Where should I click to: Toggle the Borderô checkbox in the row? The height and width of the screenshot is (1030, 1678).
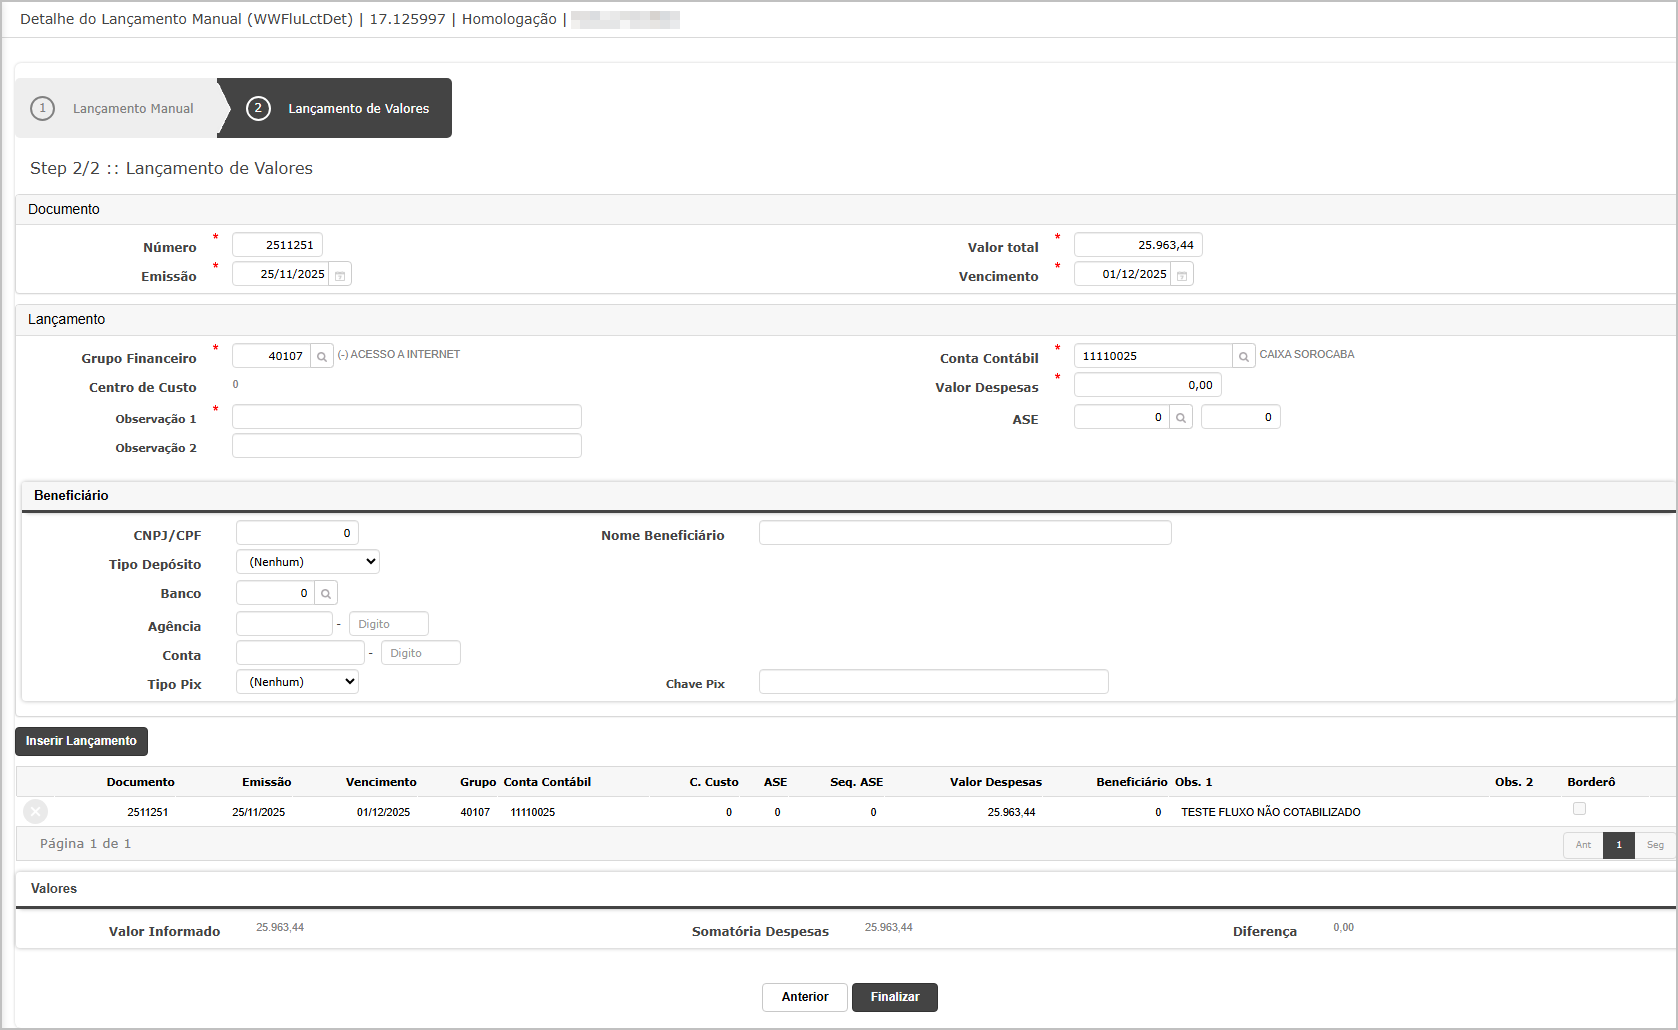1579,809
